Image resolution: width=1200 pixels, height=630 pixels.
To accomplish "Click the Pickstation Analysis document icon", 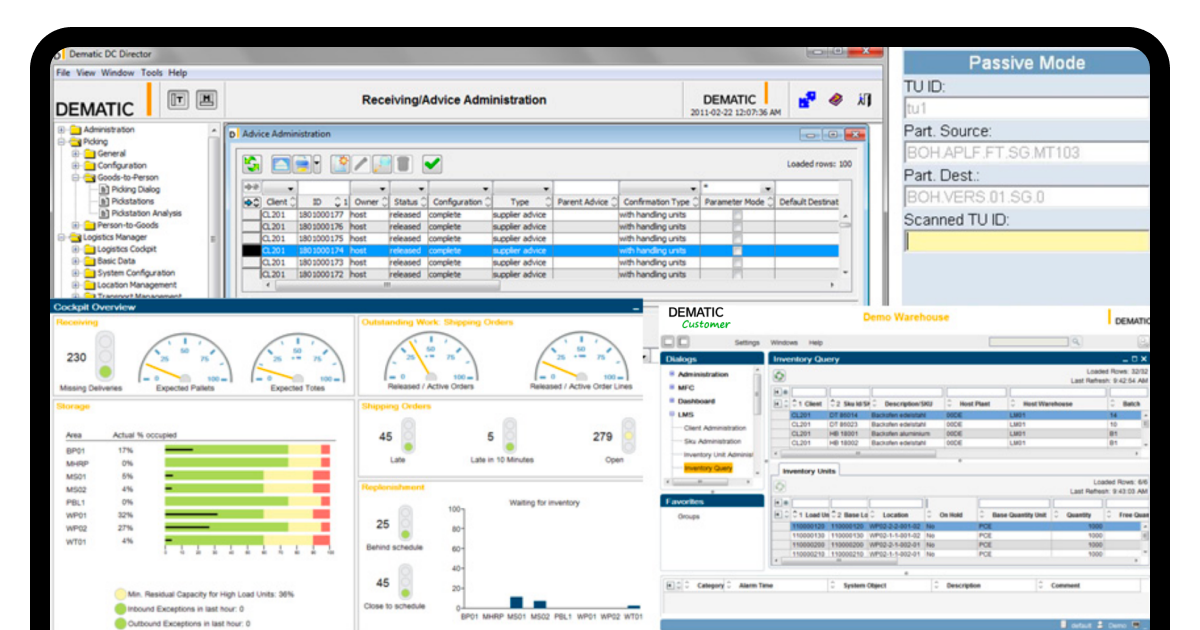I will pyautogui.click(x=103, y=213).
